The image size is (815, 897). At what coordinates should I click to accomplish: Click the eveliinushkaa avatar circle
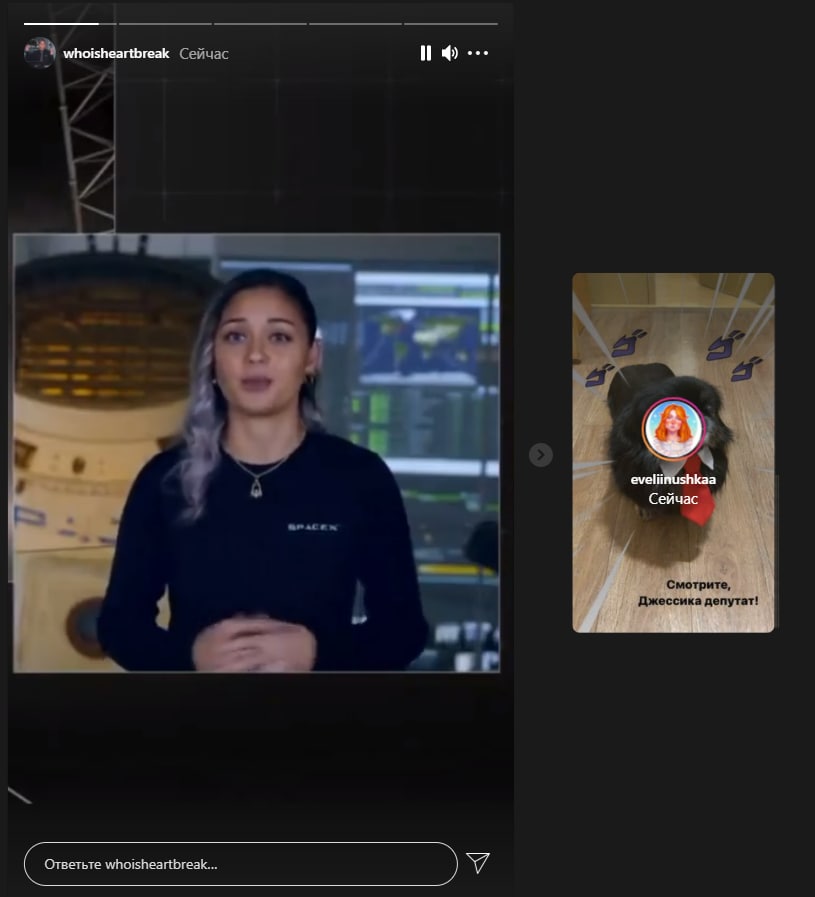[673, 429]
